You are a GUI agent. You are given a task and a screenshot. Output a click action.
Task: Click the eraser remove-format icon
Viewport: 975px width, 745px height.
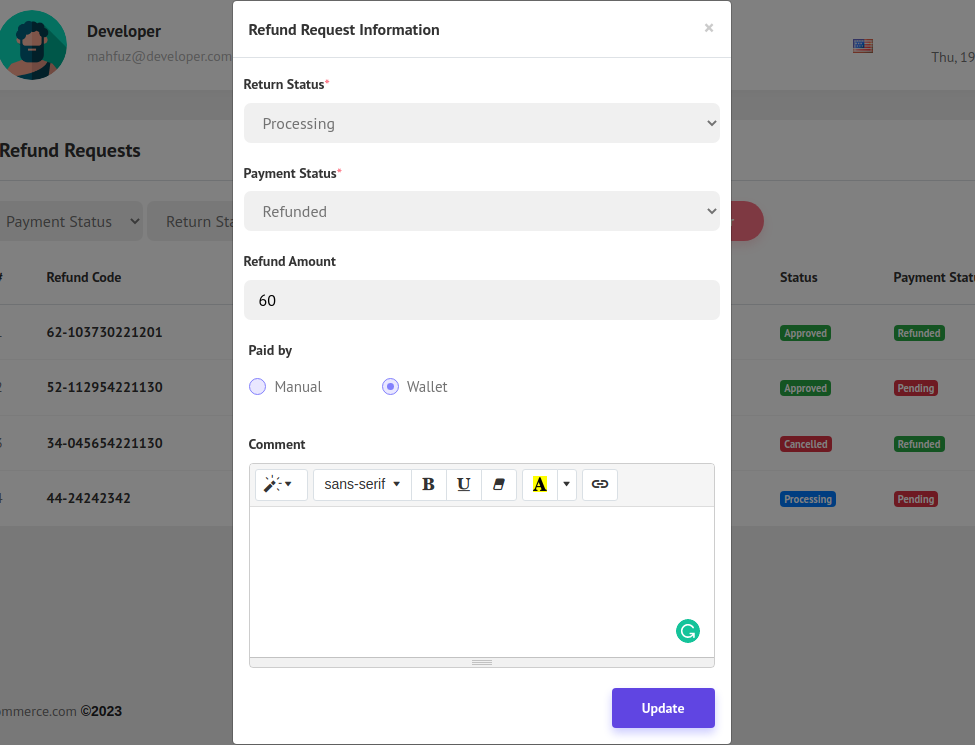point(499,485)
